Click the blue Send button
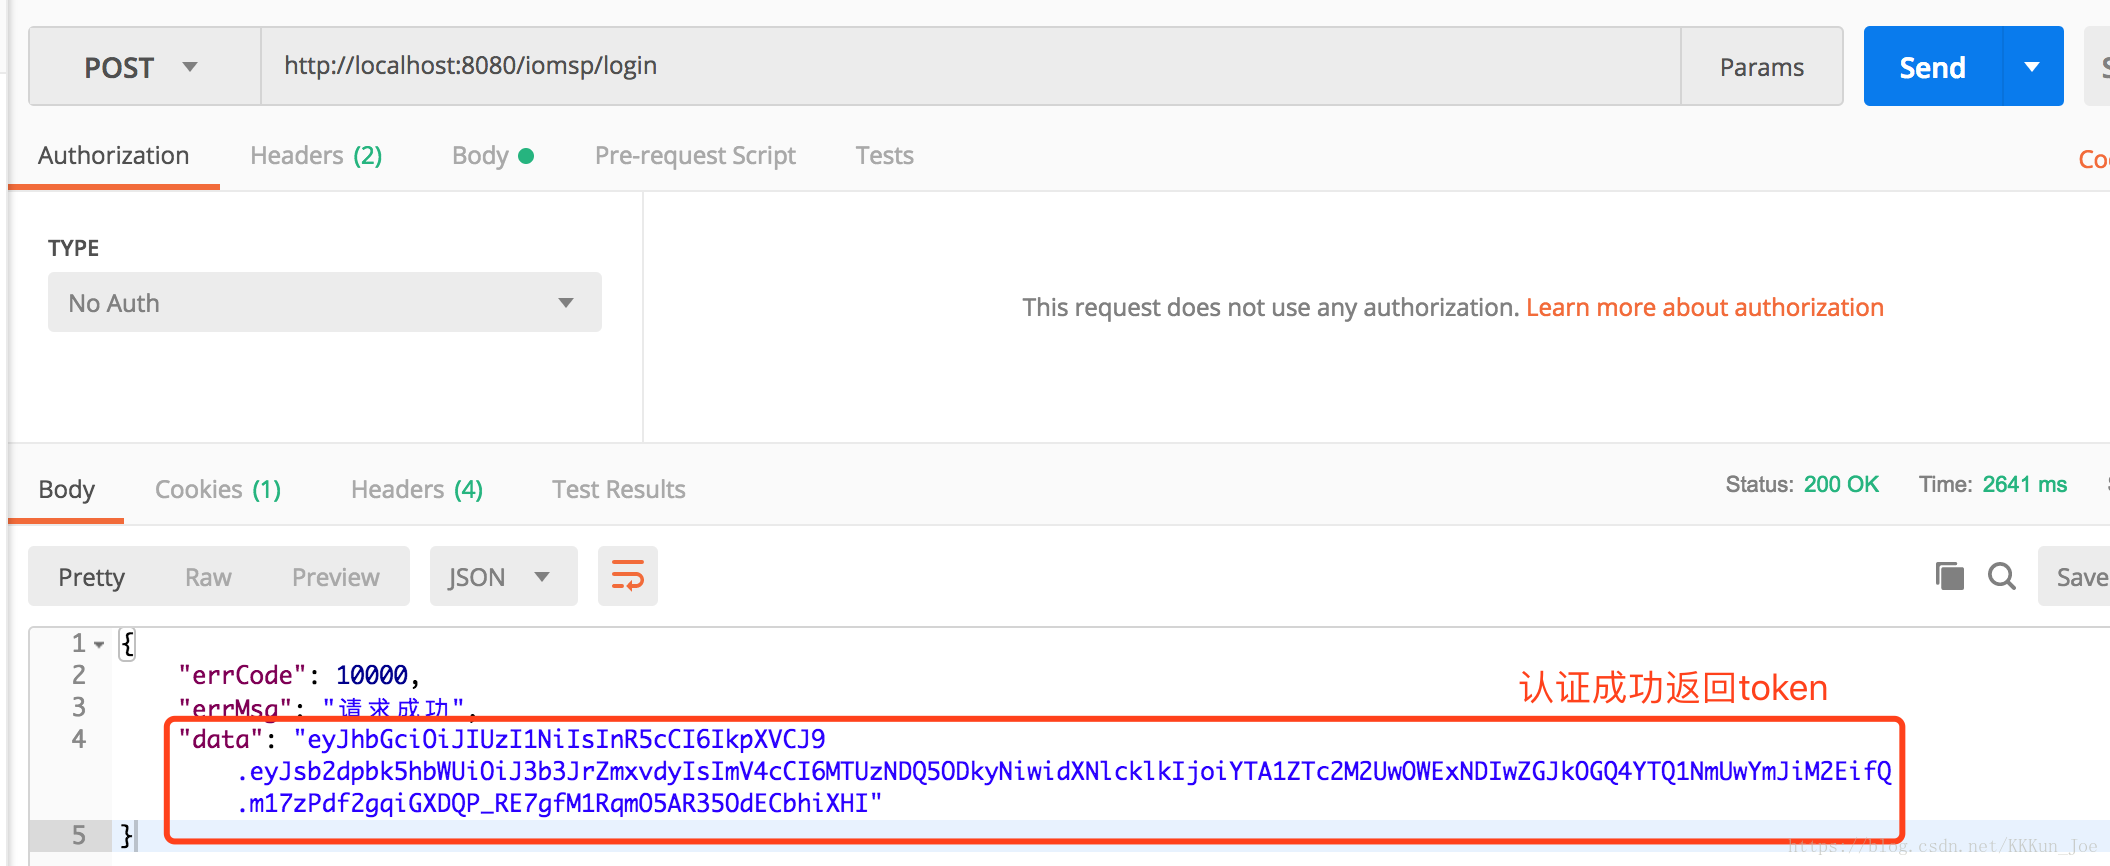The width and height of the screenshot is (2110, 866). 1932,67
